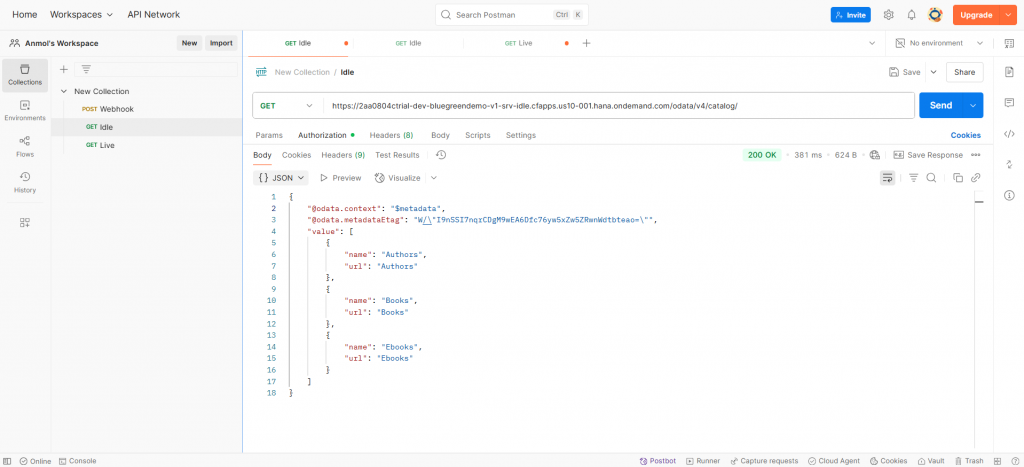
Task: Click the request URL input field
Action: (x=618, y=105)
